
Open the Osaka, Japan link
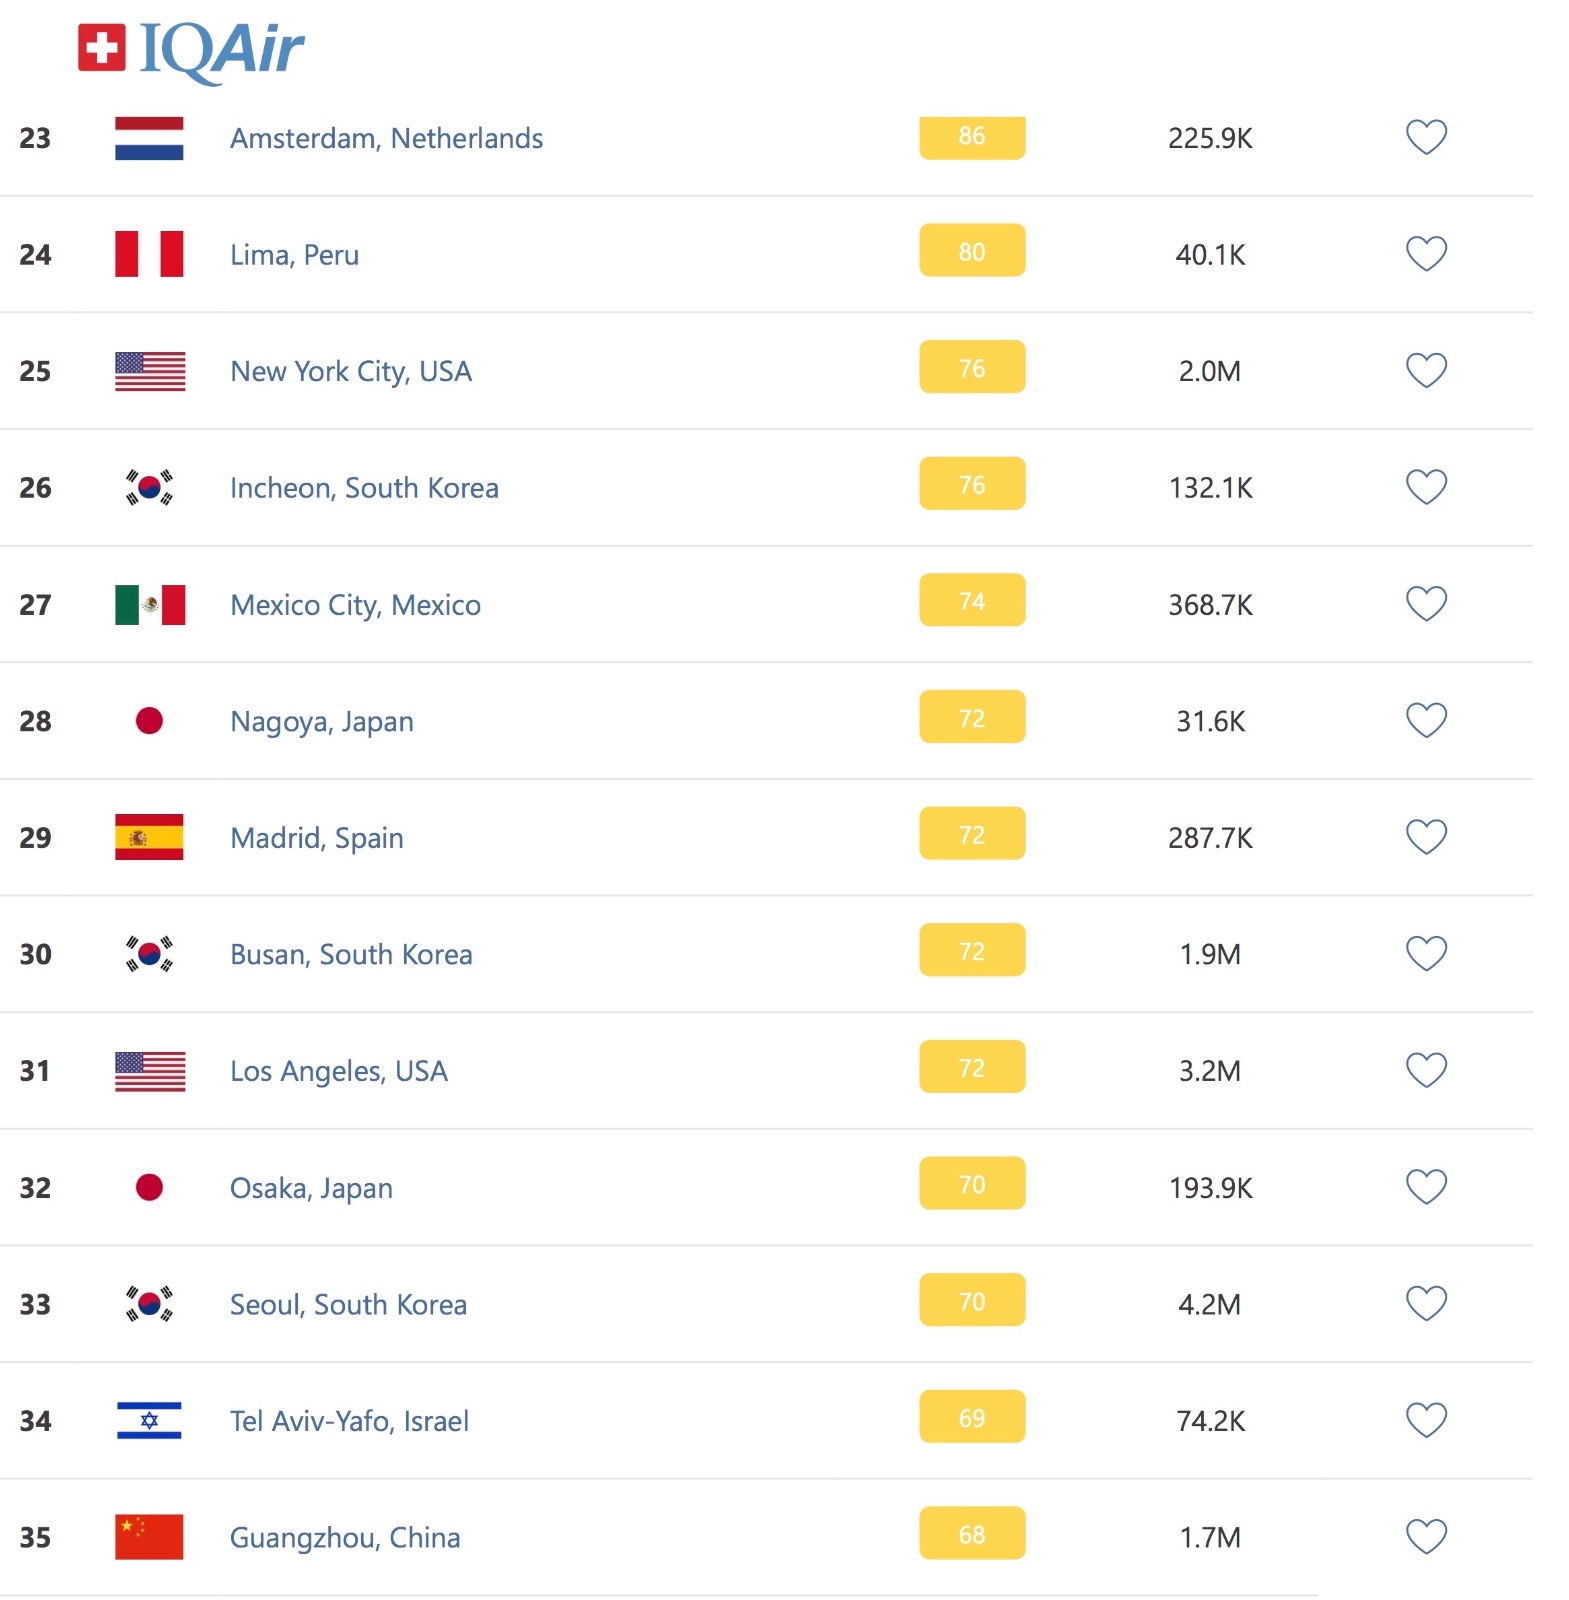coord(311,1188)
